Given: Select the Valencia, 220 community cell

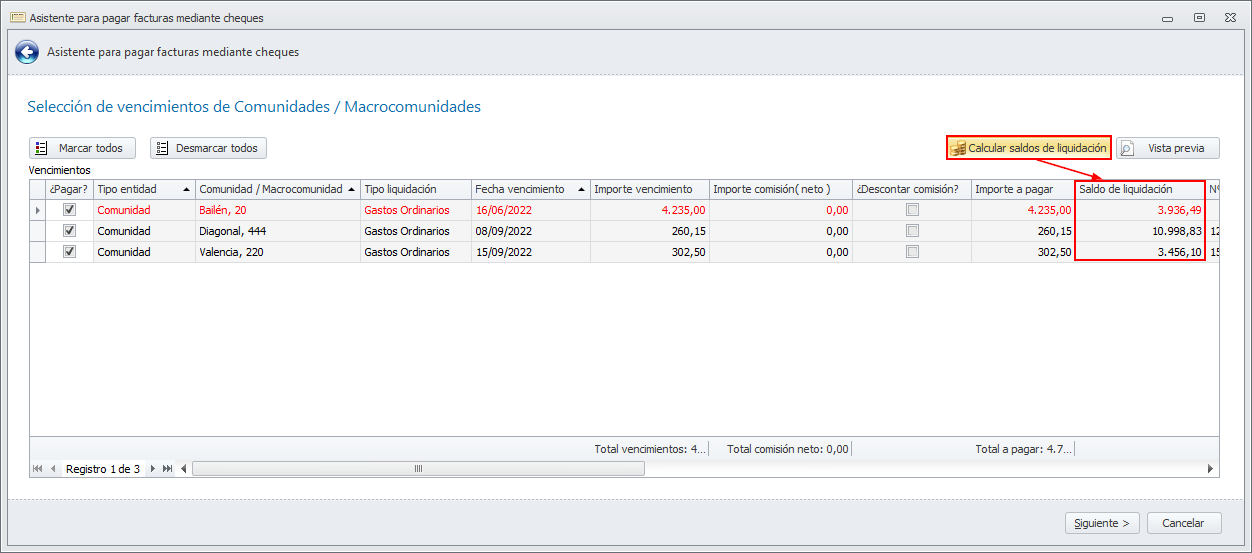Looking at the screenshot, I should coord(278,252).
